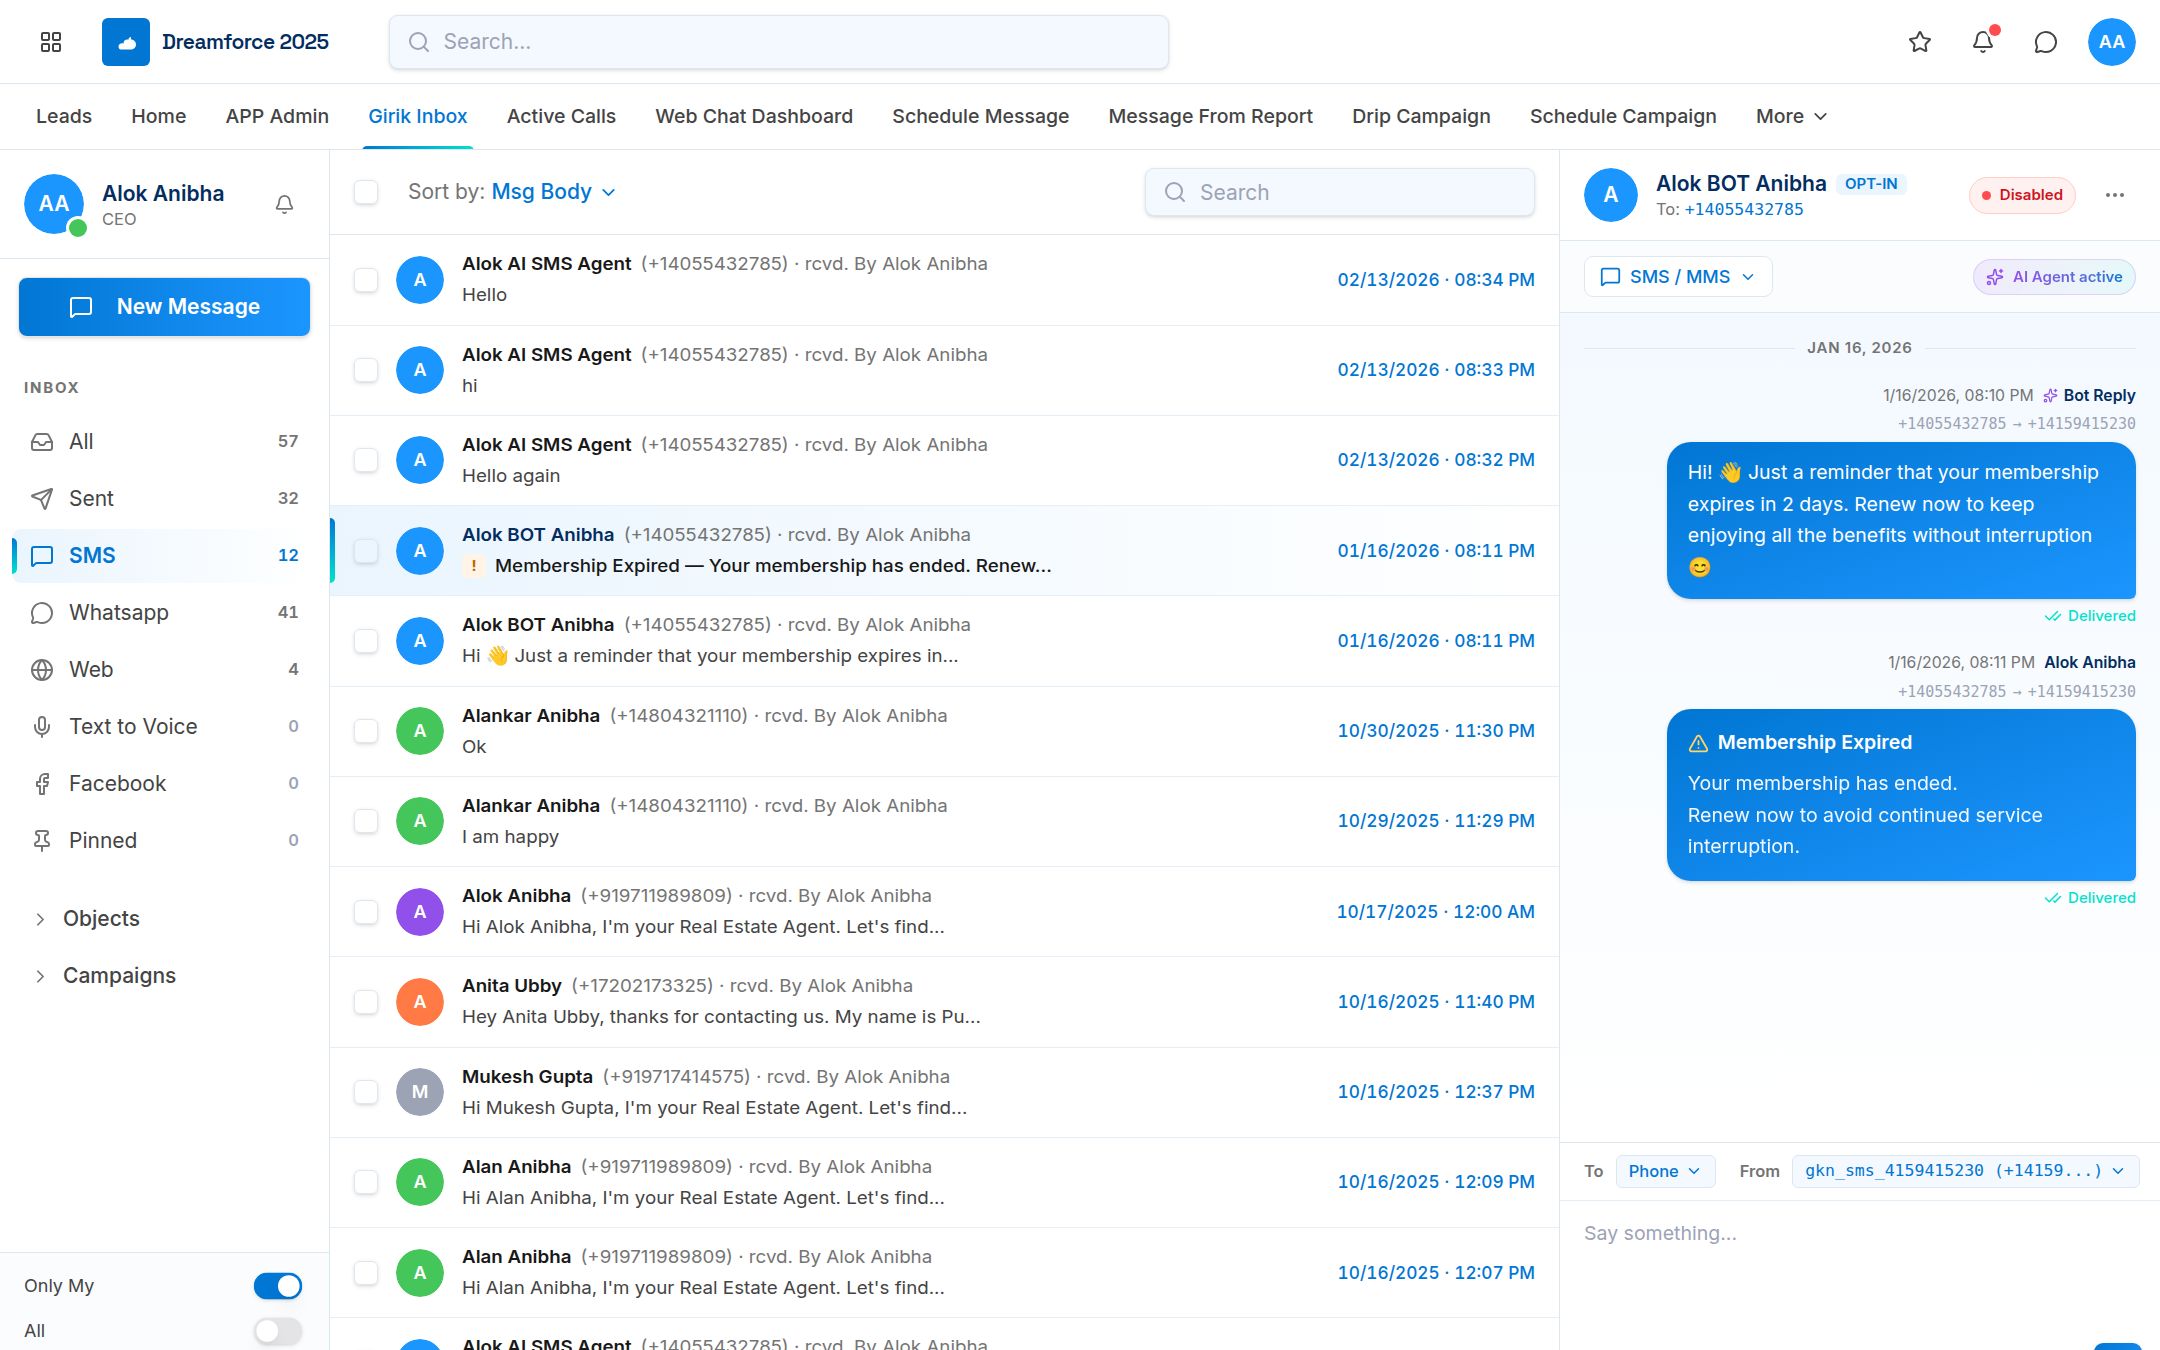This screenshot has width=2160, height=1350.
Task: Open the Girik Inbox tab
Action: tap(417, 116)
